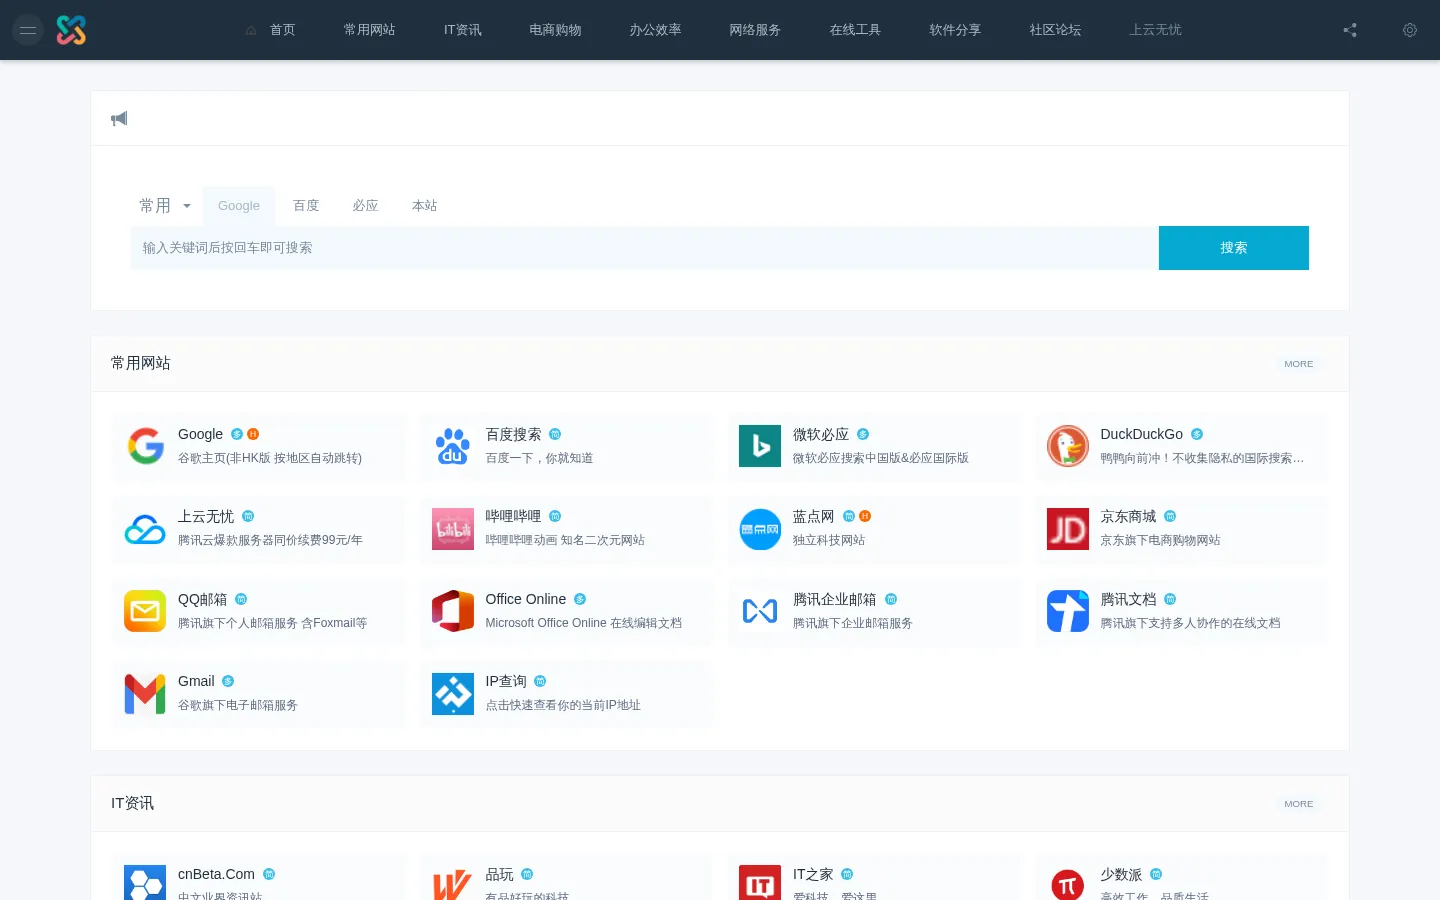The image size is (1440, 900).
Task: Click the 腾讯企业邮箱 logo icon
Action: coord(760,611)
